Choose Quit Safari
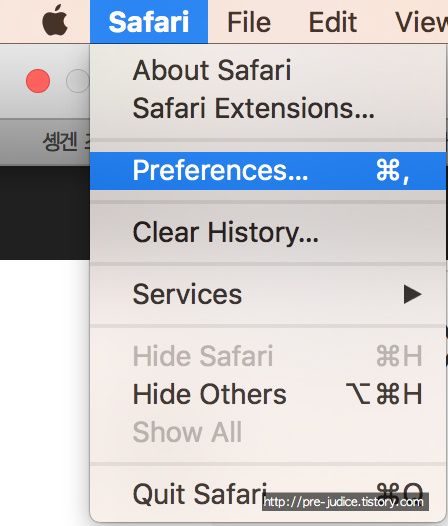The height and width of the screenshot is (526, 448). click(268, 494)
